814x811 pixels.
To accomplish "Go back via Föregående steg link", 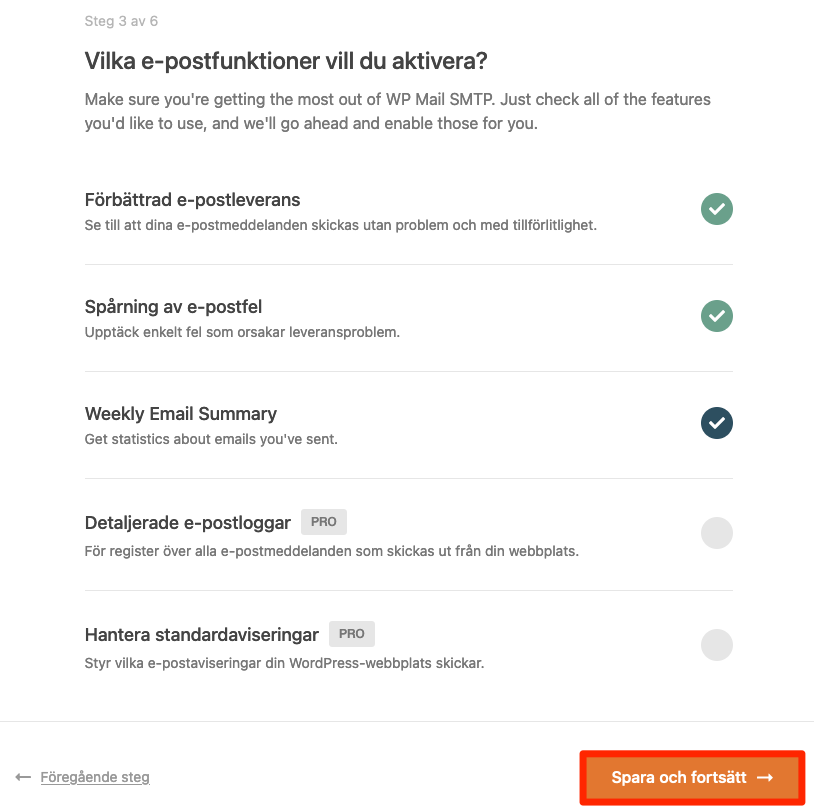I will pyautogui.click(x=95, y=777).
